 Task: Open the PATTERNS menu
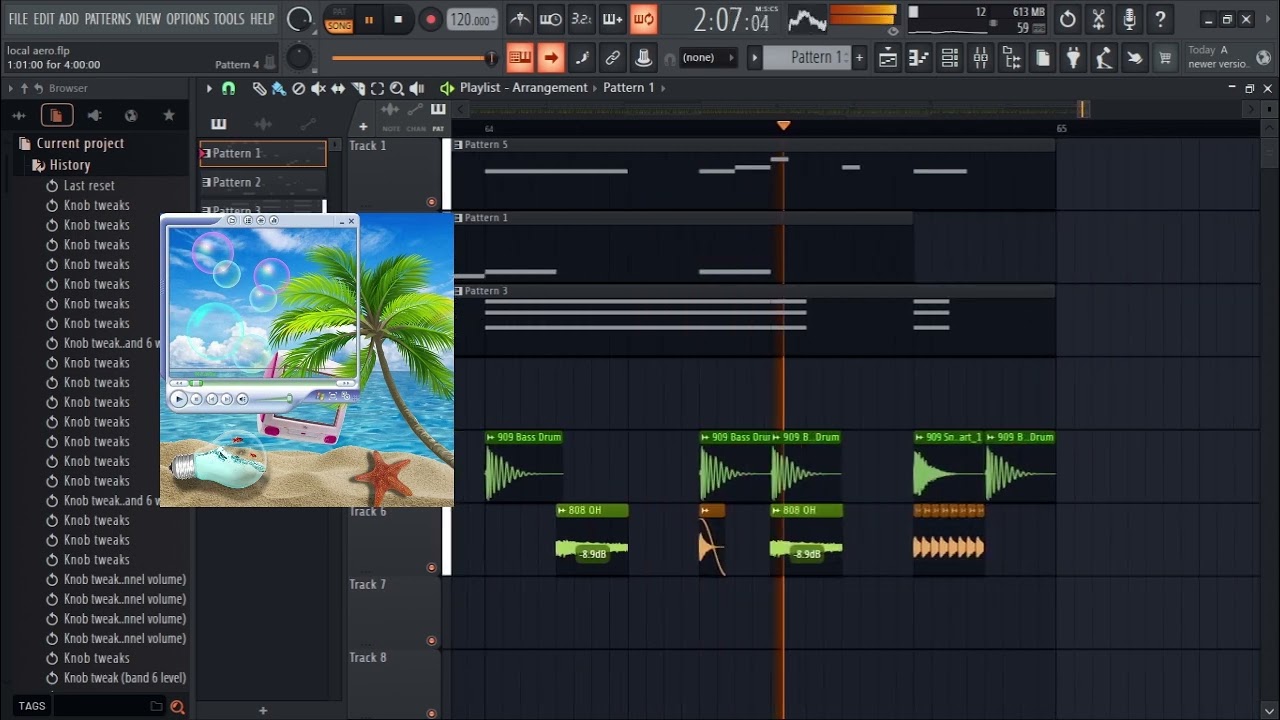(x=107, y=19)
